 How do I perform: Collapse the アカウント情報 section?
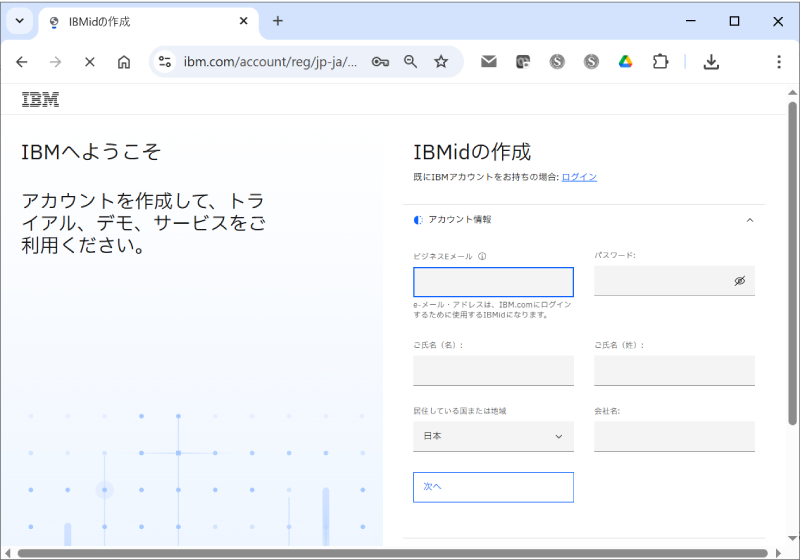(x=749, y=220)
